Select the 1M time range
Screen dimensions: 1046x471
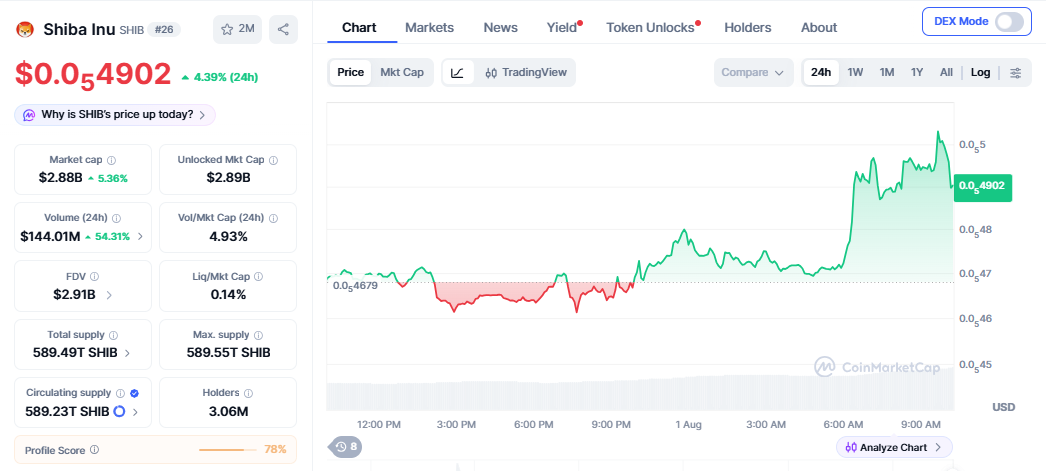tap(887, 72)
